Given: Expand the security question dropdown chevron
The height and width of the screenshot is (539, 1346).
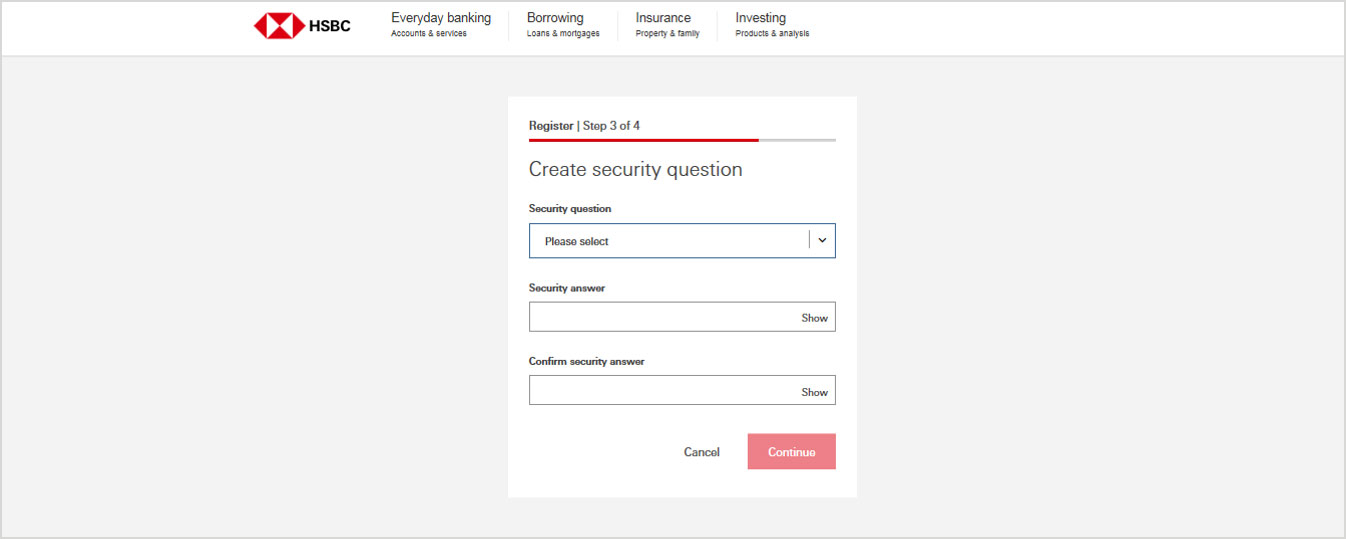Looking at the screenshot, I should click(x=822, y=241).
